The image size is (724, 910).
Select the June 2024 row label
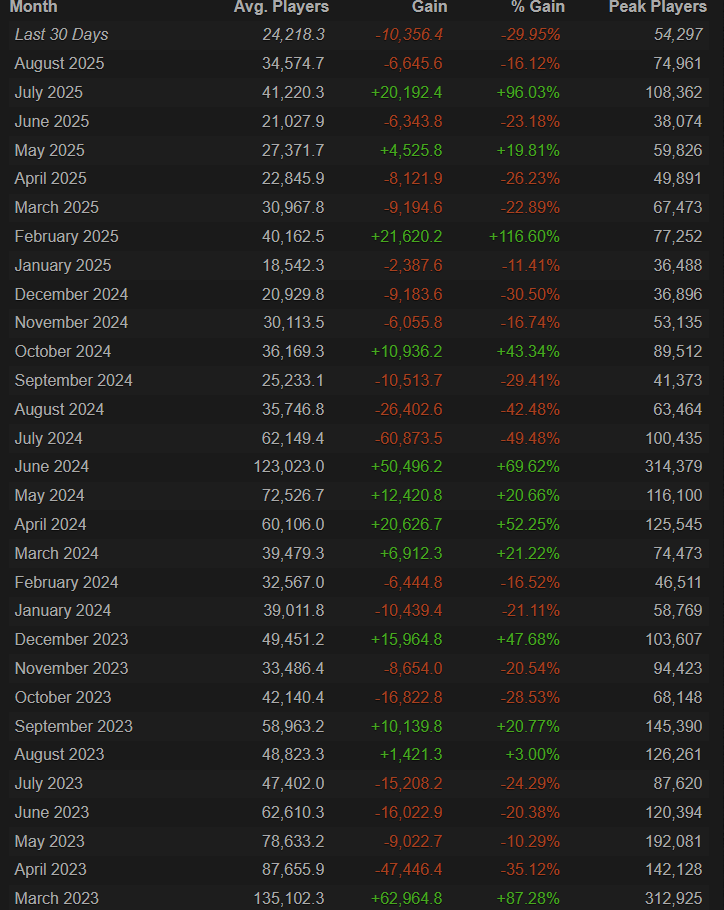point(52,466)
